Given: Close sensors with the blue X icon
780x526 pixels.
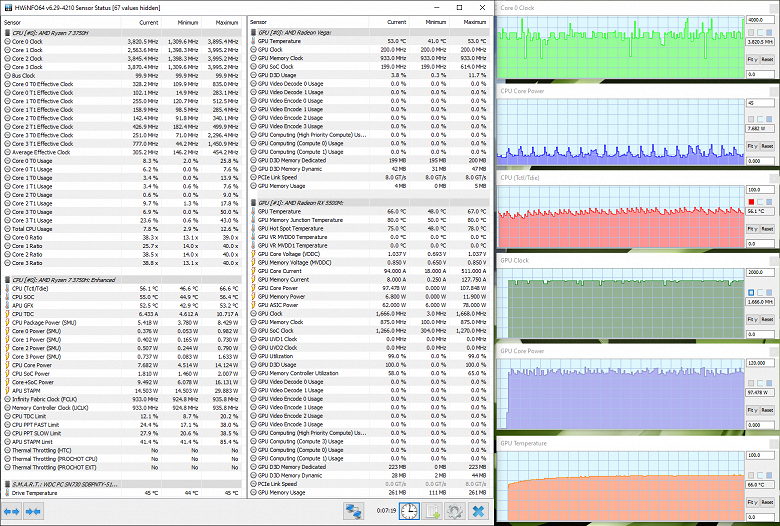Looking at the screenshot, I should coord(478,511).
